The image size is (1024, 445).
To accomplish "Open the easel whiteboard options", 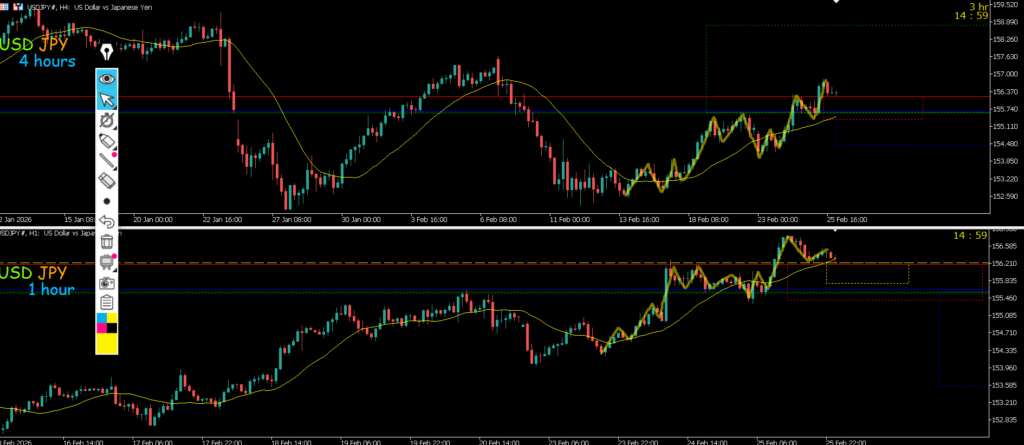I will (x=107, y=261).
